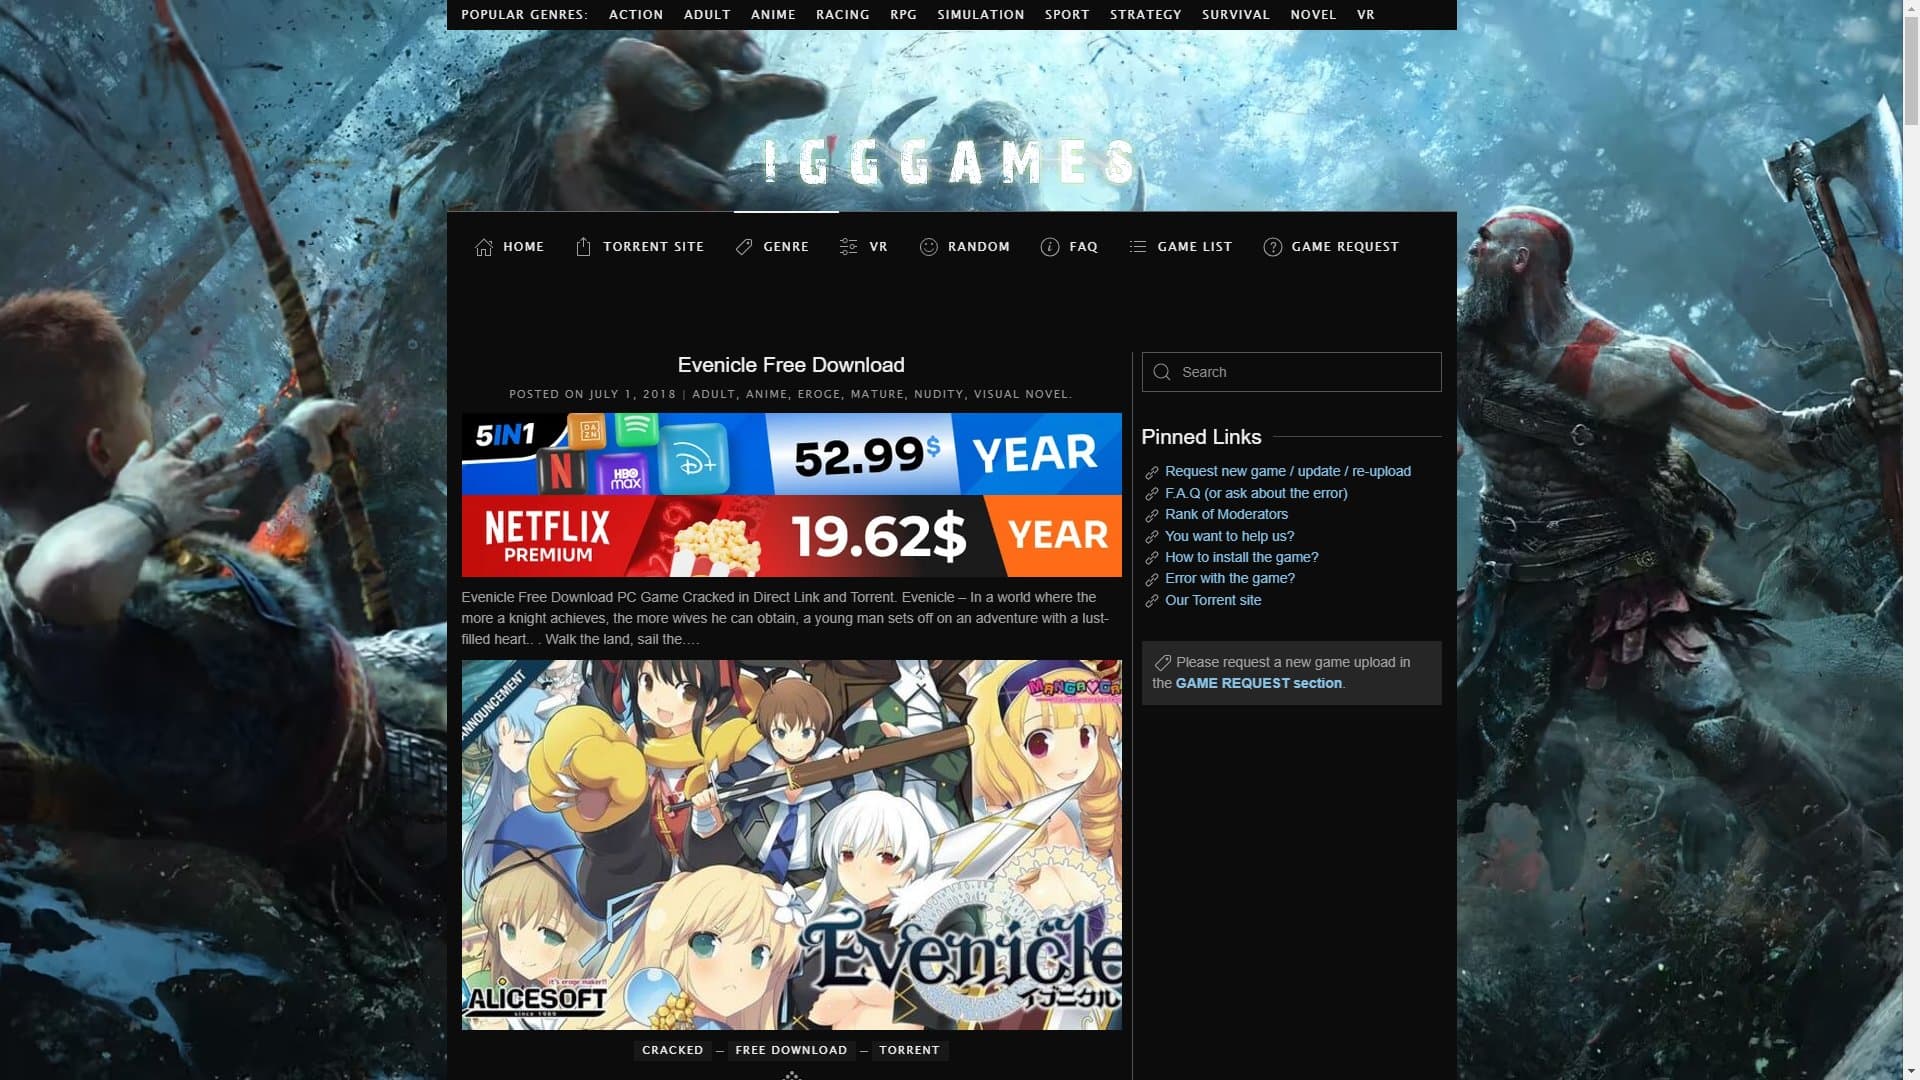The image size is (1920, 1080).
Task: Click the IGGGAMES site logo
Action: coord(950,162)
